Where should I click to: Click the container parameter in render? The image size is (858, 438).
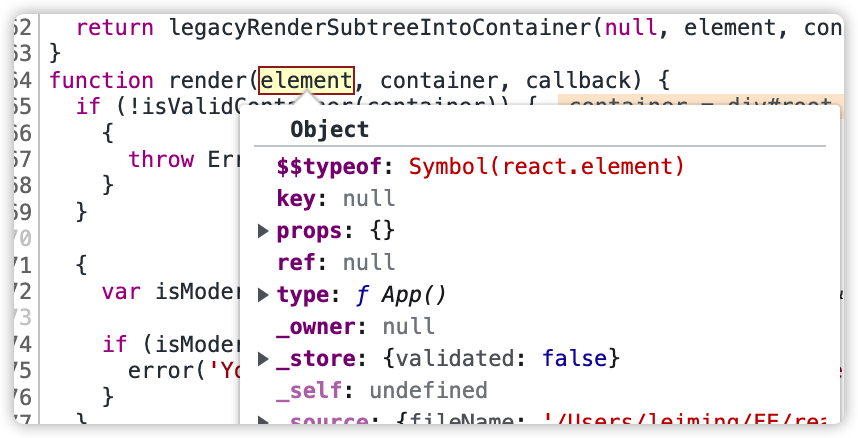pyautogui.click(x=439, y=80)
